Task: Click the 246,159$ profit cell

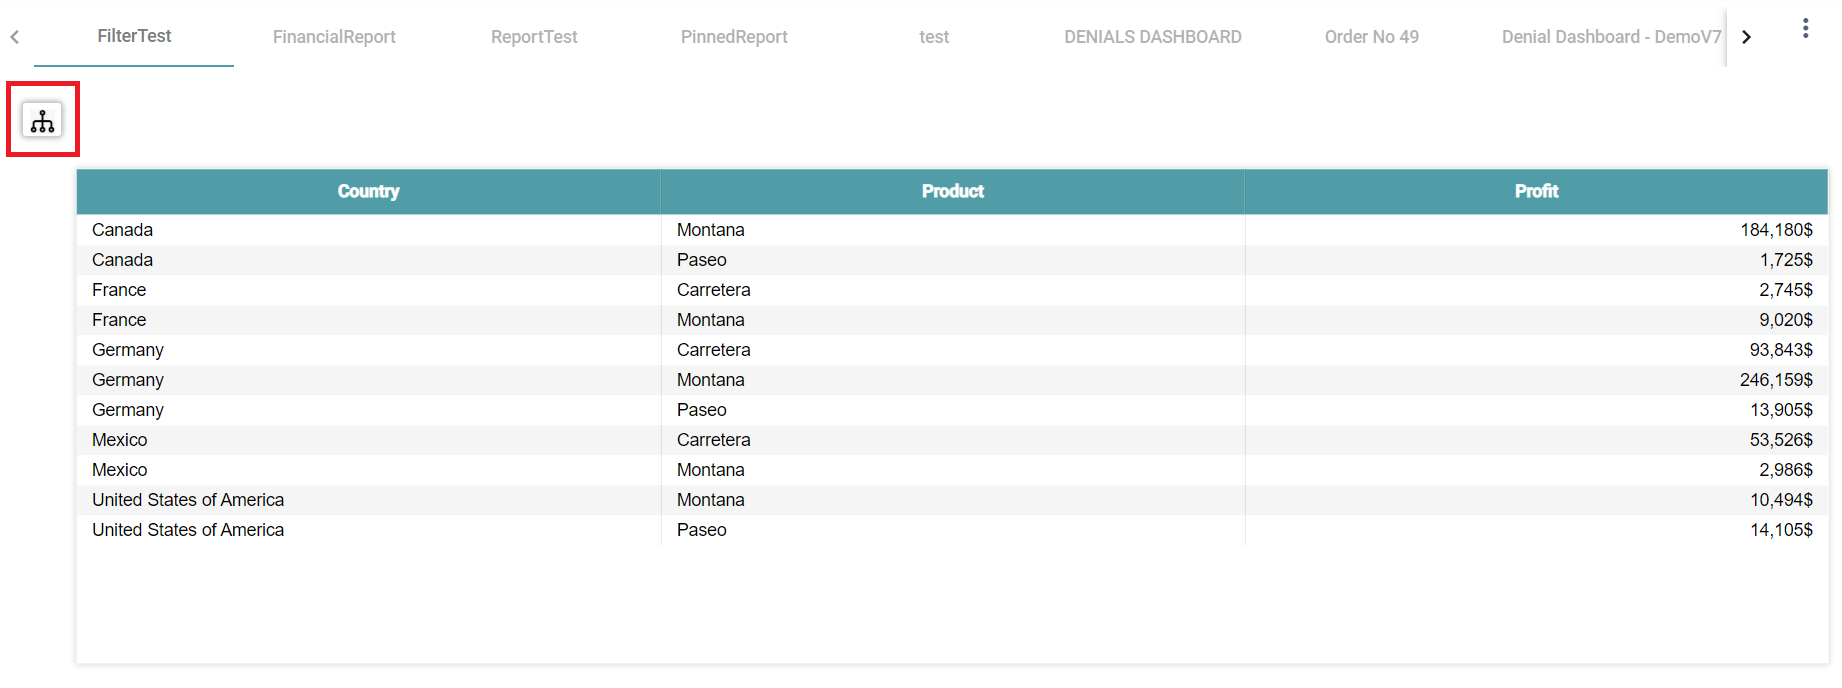Action: [1775, 380]
